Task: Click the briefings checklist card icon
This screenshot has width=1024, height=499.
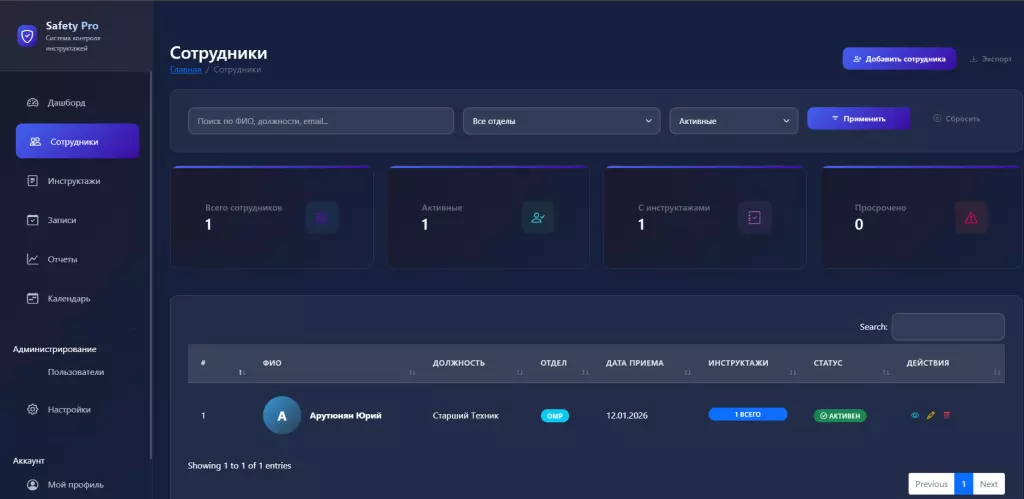Action: [x=754, y=218]
